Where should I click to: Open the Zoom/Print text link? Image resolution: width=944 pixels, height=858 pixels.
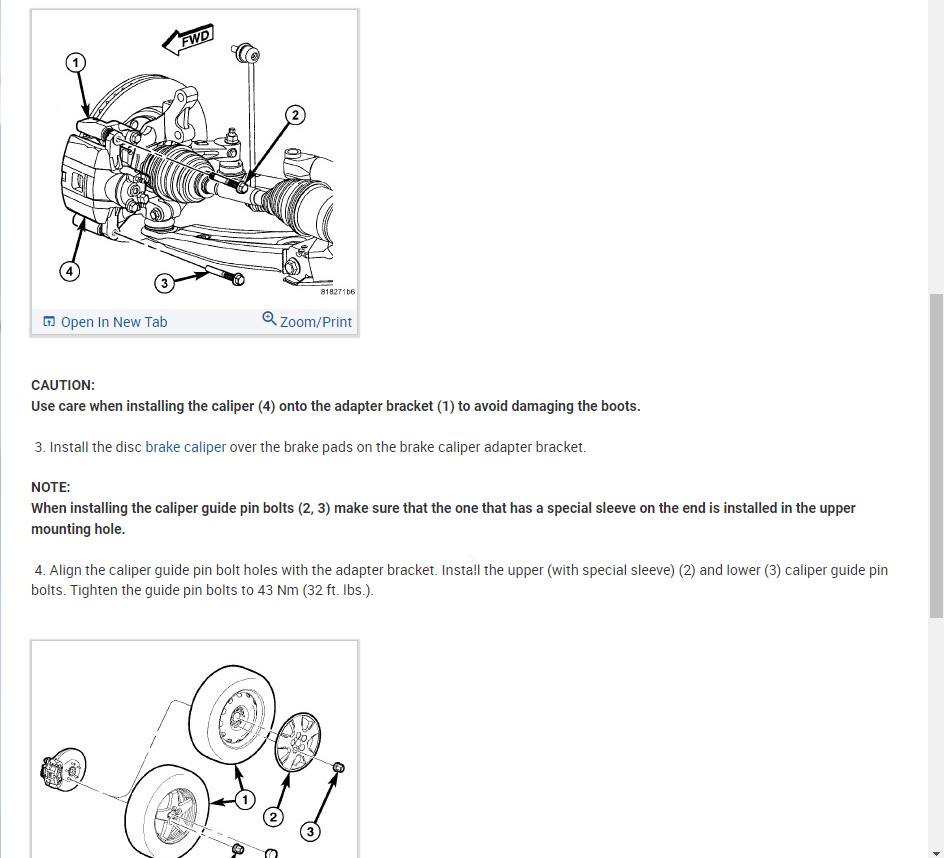[315, 322]
